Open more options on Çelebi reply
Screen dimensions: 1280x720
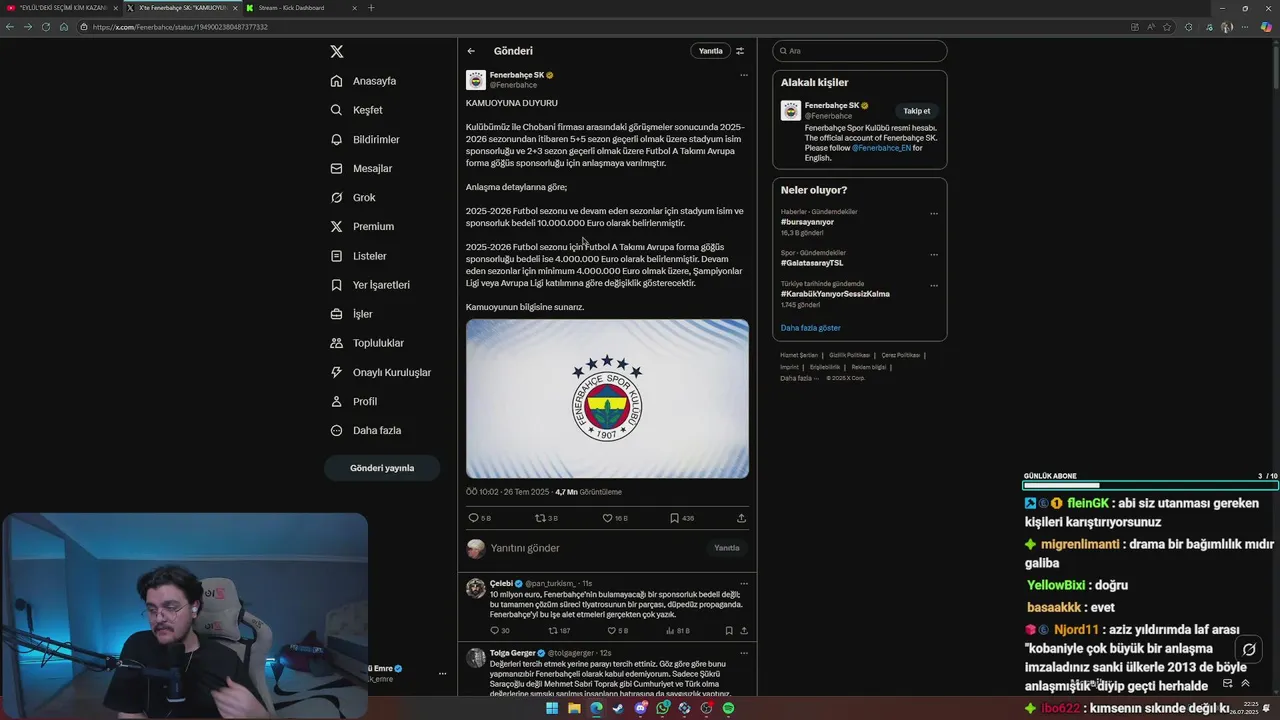tap(743, 583)
